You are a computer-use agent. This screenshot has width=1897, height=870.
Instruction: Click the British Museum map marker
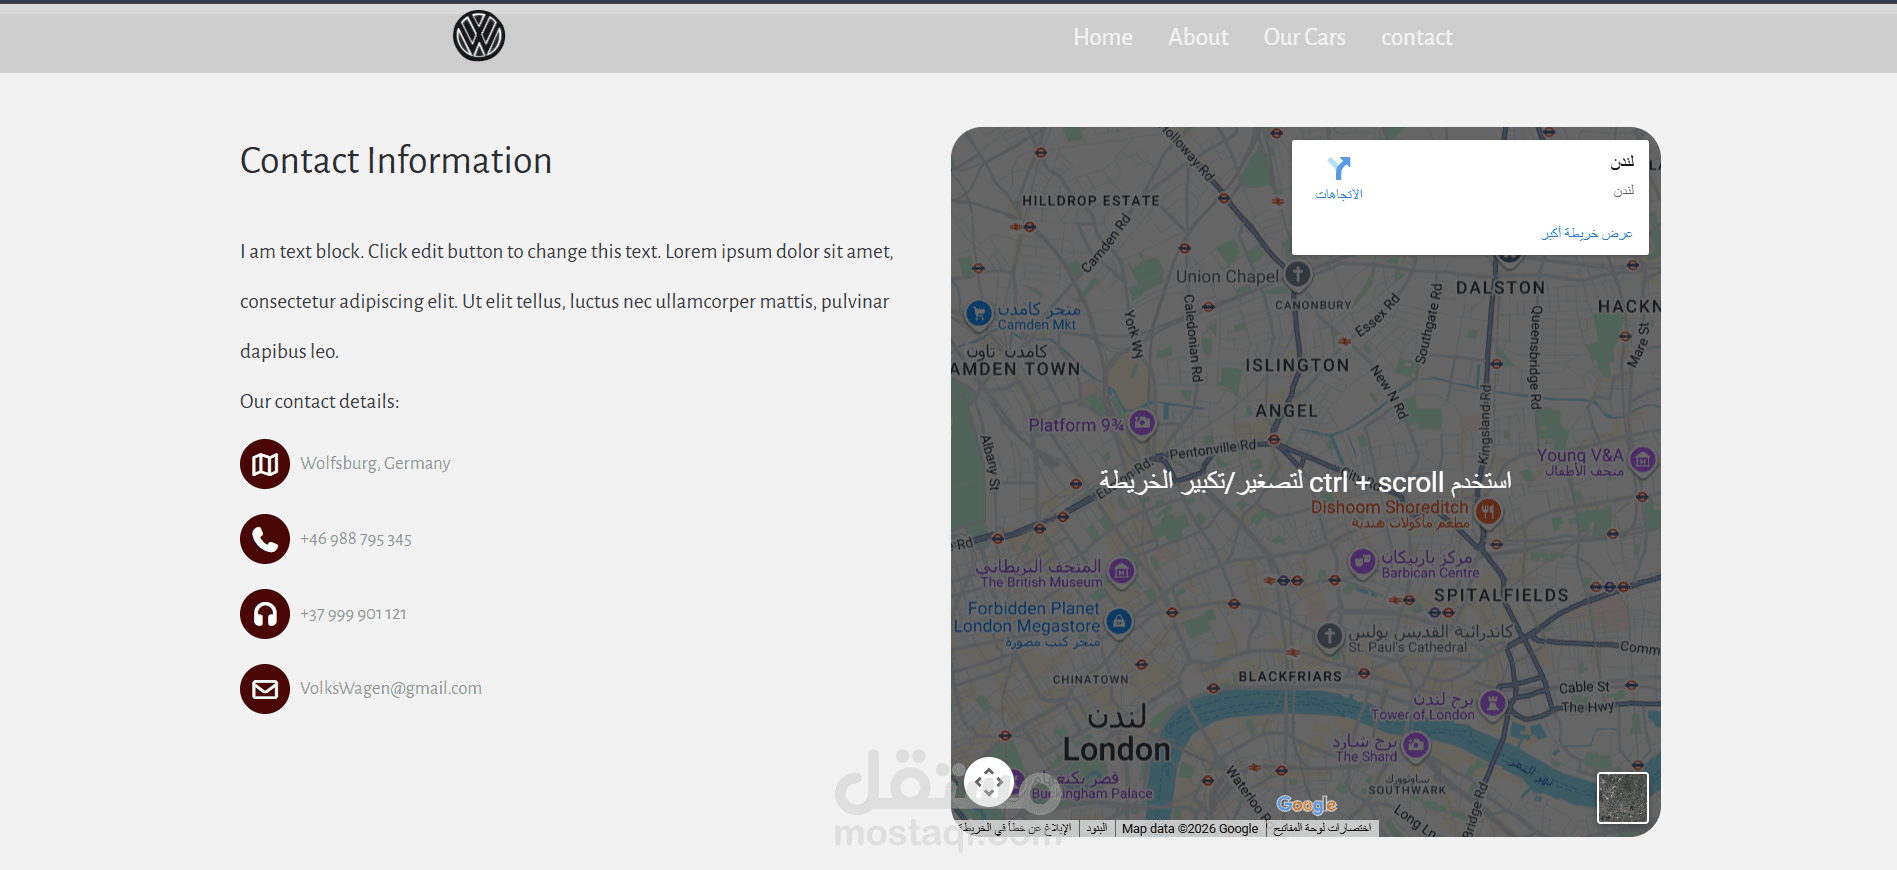pos(1122,571)
